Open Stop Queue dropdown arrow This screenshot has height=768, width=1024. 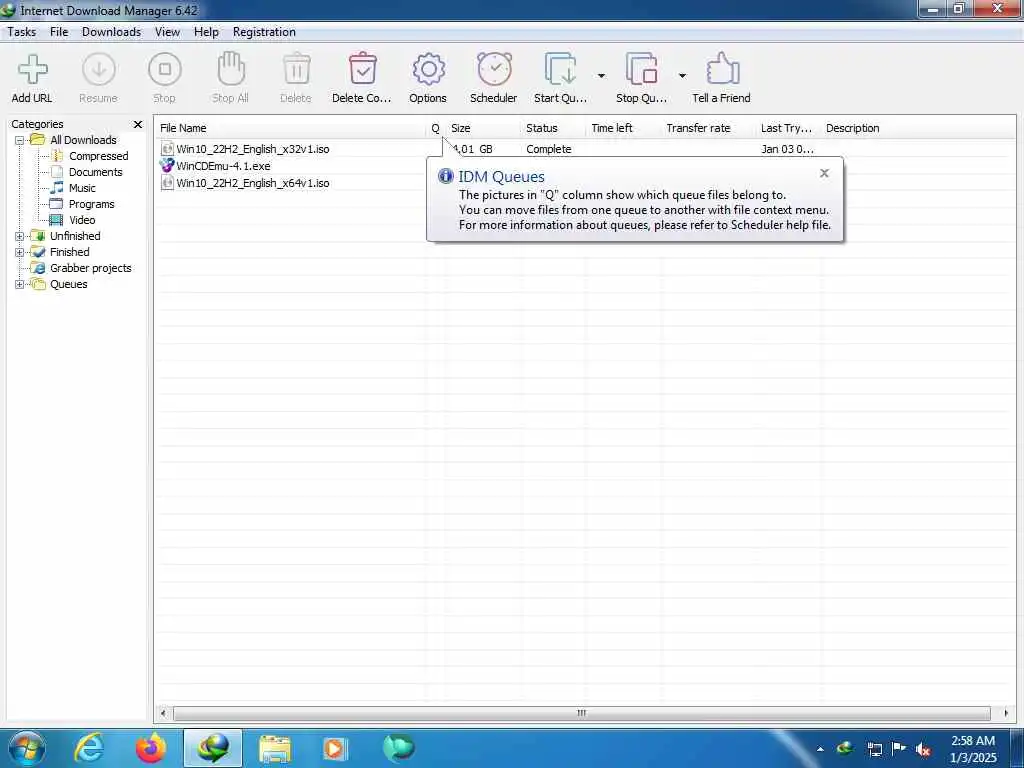pyautogui.click(x=682, y=76)
